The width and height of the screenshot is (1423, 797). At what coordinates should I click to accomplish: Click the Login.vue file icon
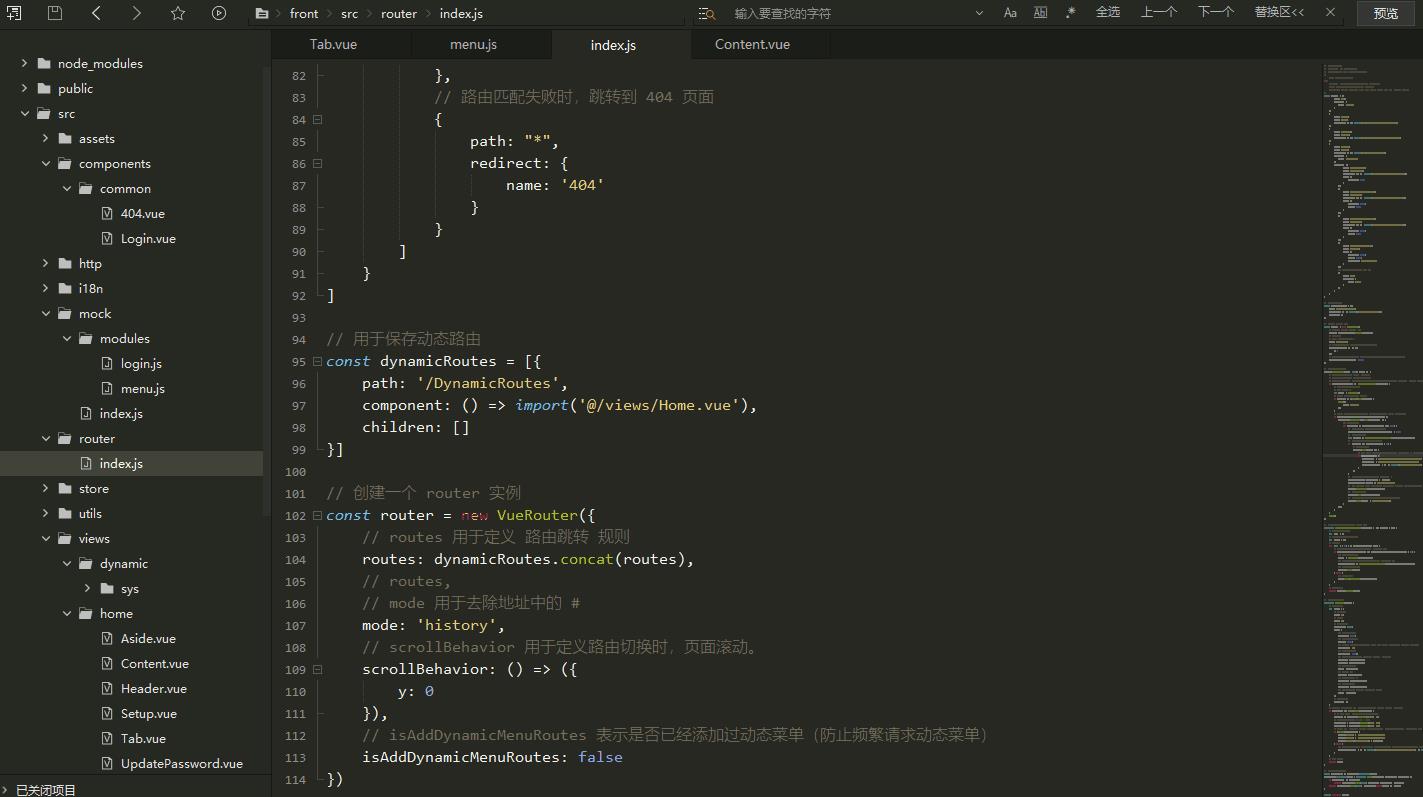pos(108,238)
